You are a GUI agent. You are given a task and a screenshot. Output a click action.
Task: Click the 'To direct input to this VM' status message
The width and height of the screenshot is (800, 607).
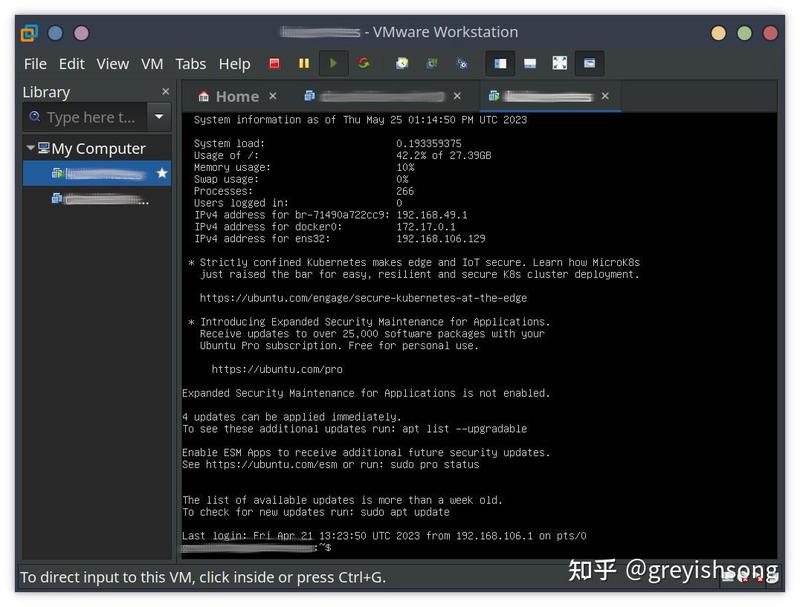203,577
